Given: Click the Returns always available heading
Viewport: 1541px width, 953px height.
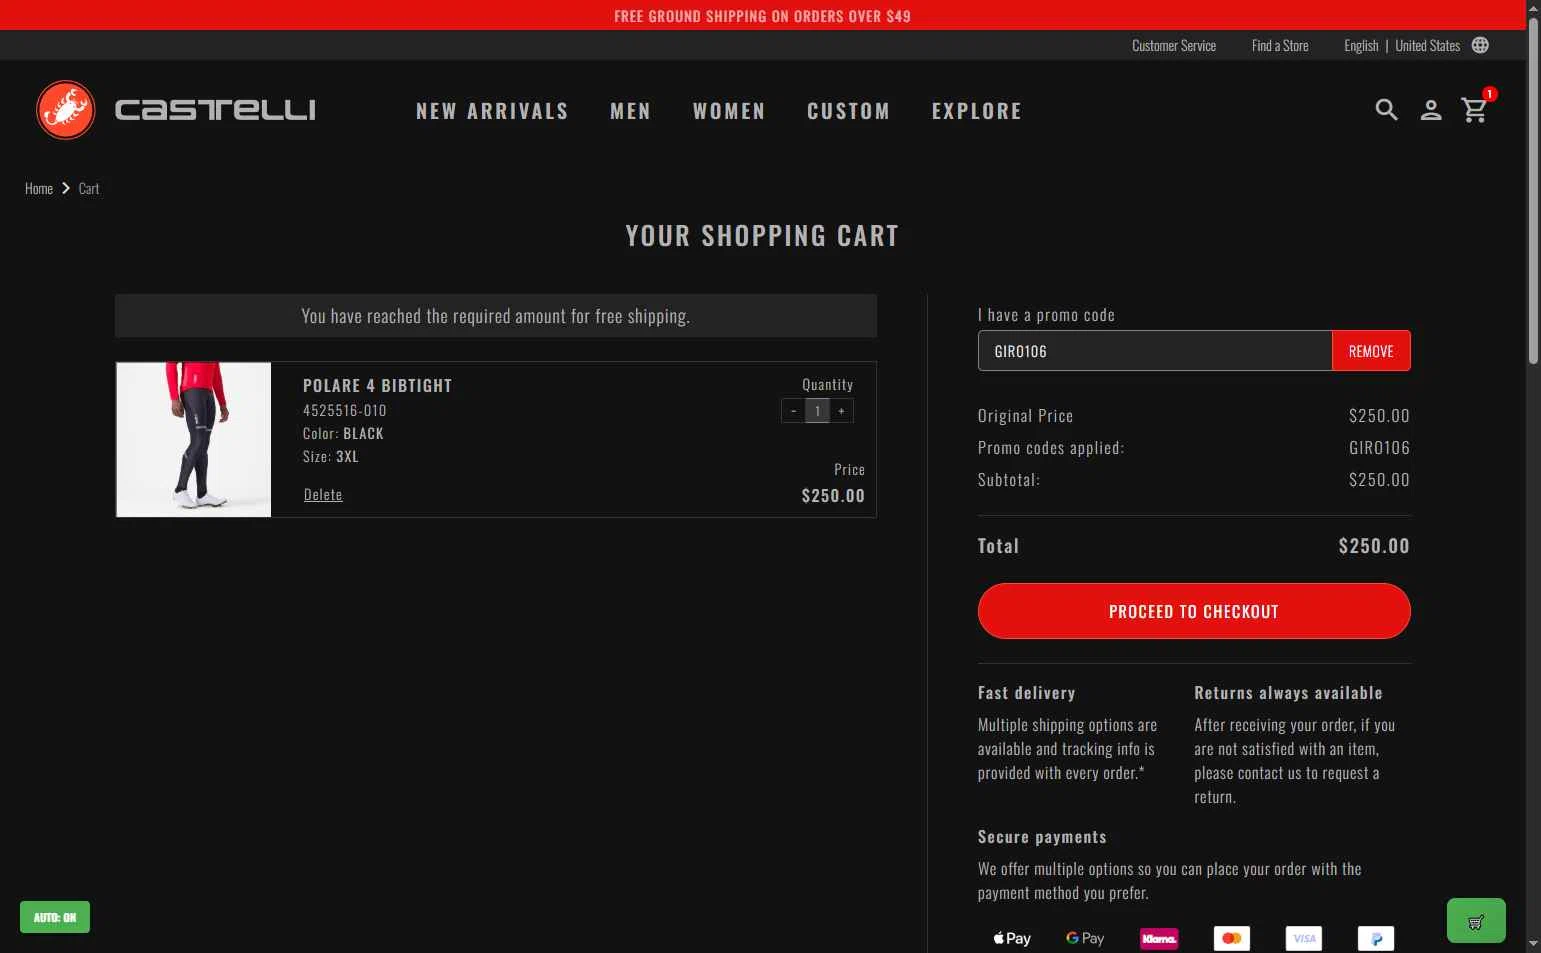Looking at the screenshot, I should pyautogui.click(x=1288, y=693).
